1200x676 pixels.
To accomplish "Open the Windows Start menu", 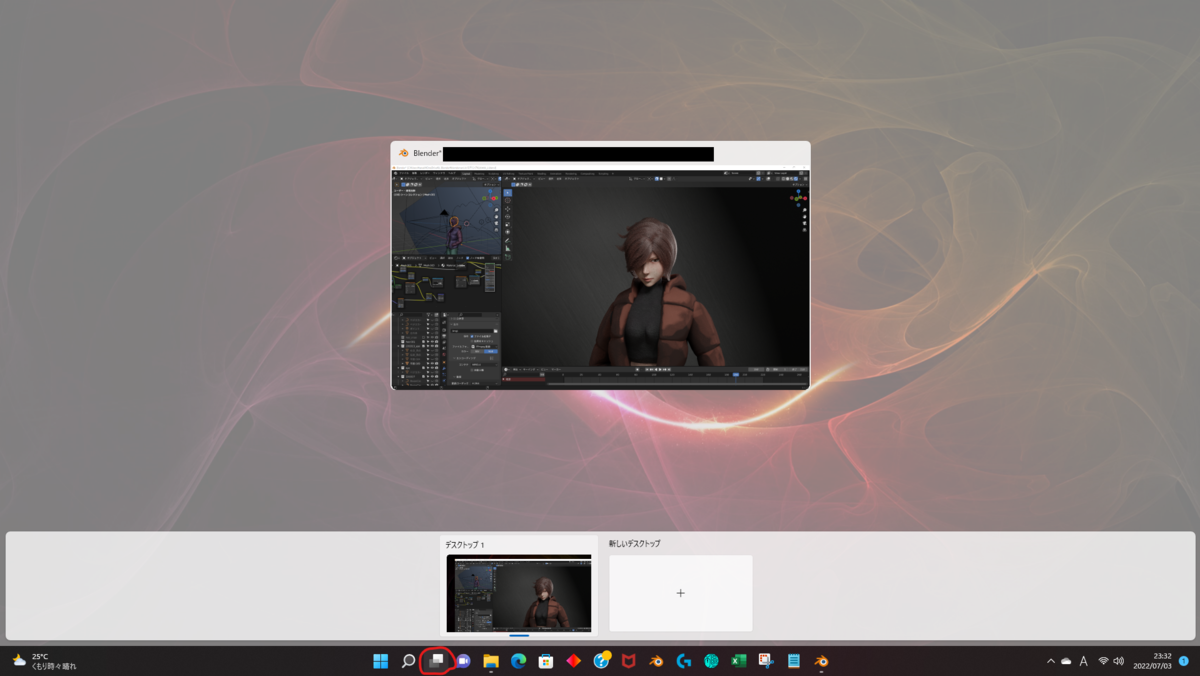I will click(x=381, y=661).
